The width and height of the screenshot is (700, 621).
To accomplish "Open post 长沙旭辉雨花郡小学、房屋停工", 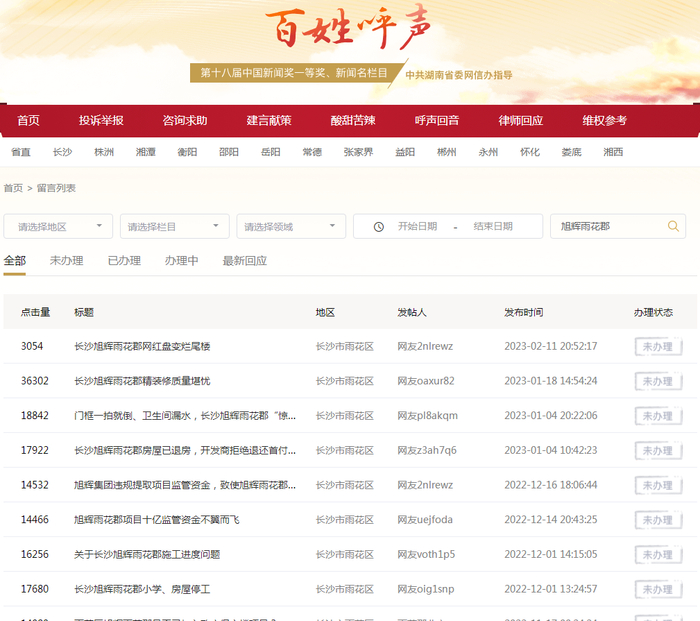I will 142,589.
